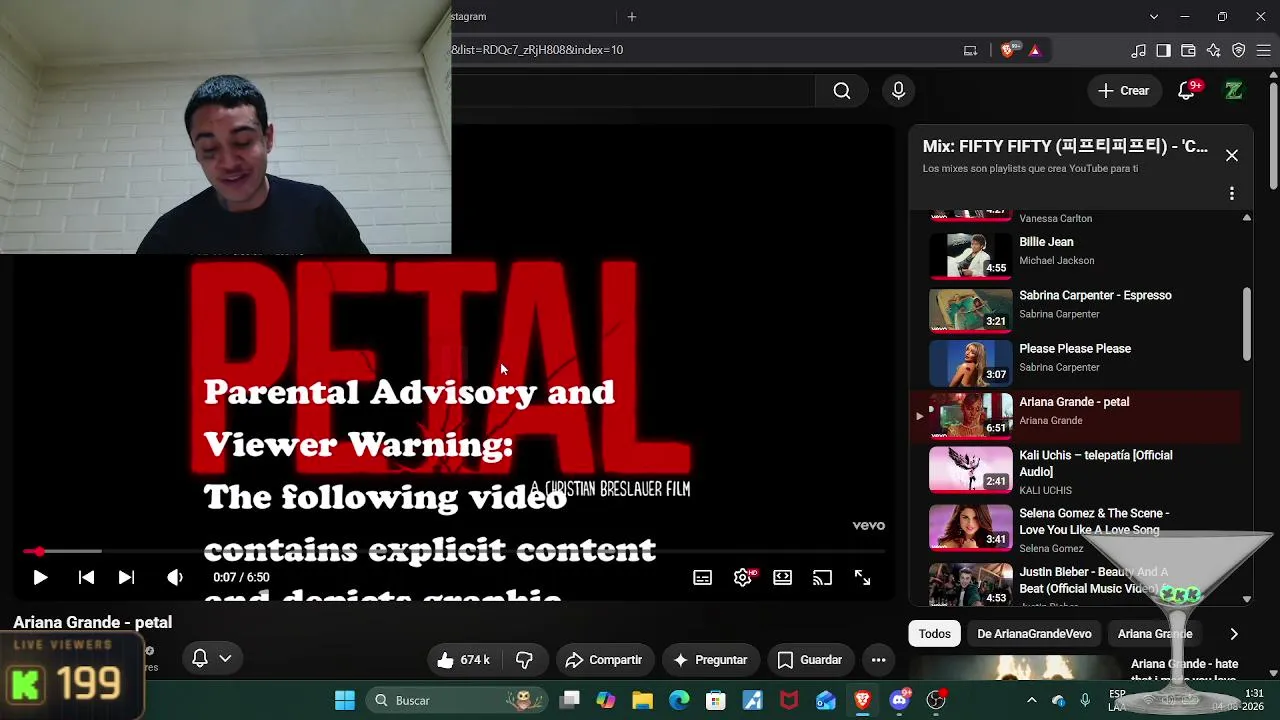Image resolution: width=1280 pixels, height=720 pixels.
Task: Dislike the Ariana Grande petal video
Action: (x=525, y=660)
